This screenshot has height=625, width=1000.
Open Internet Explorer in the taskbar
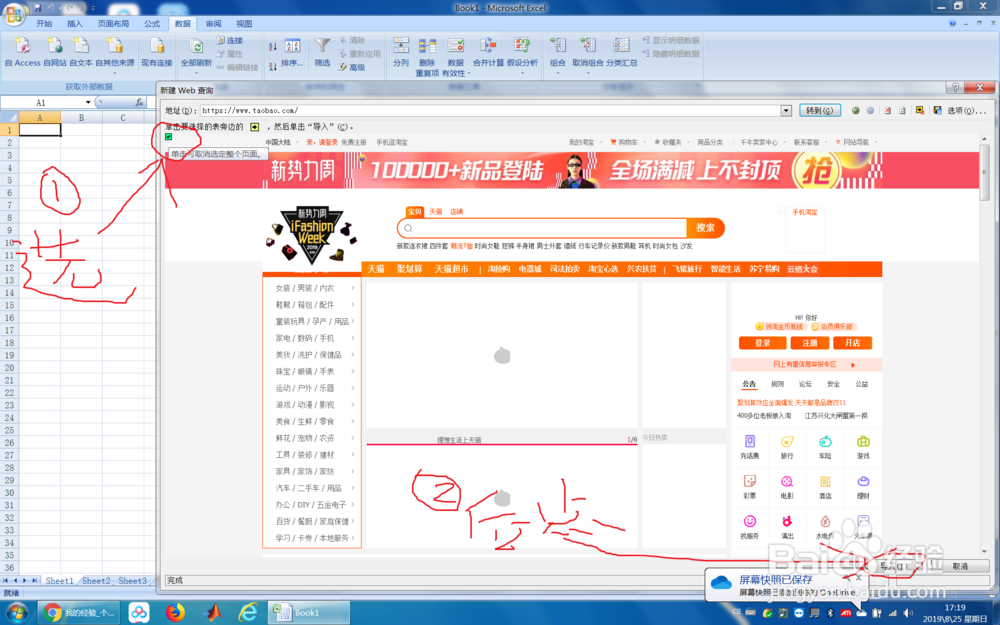coord(247,613)
